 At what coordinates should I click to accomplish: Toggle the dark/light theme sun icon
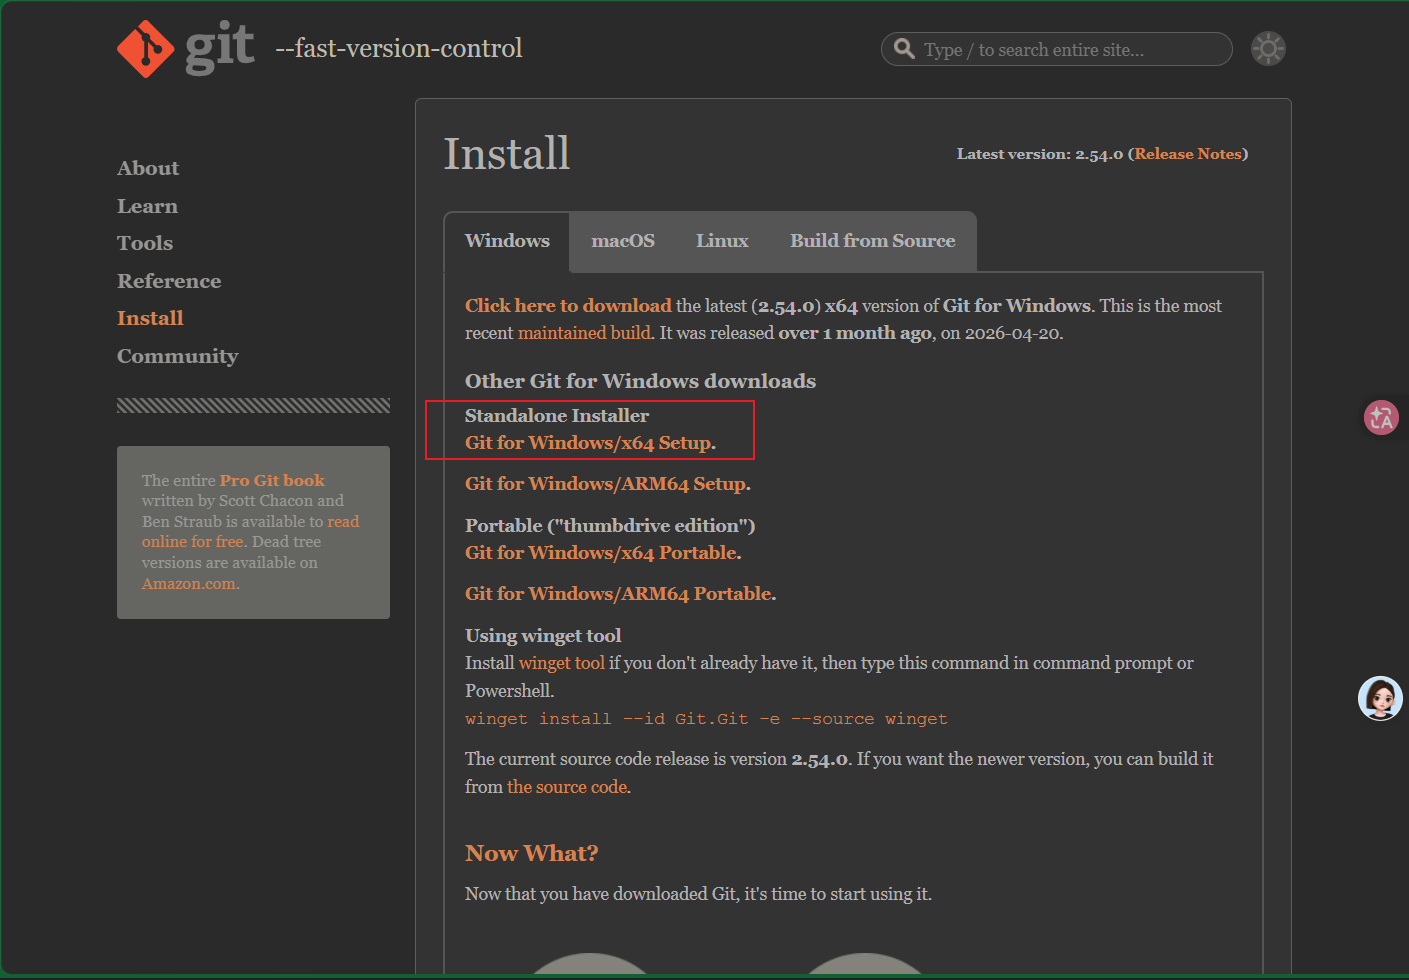(x=1268, y=49)
